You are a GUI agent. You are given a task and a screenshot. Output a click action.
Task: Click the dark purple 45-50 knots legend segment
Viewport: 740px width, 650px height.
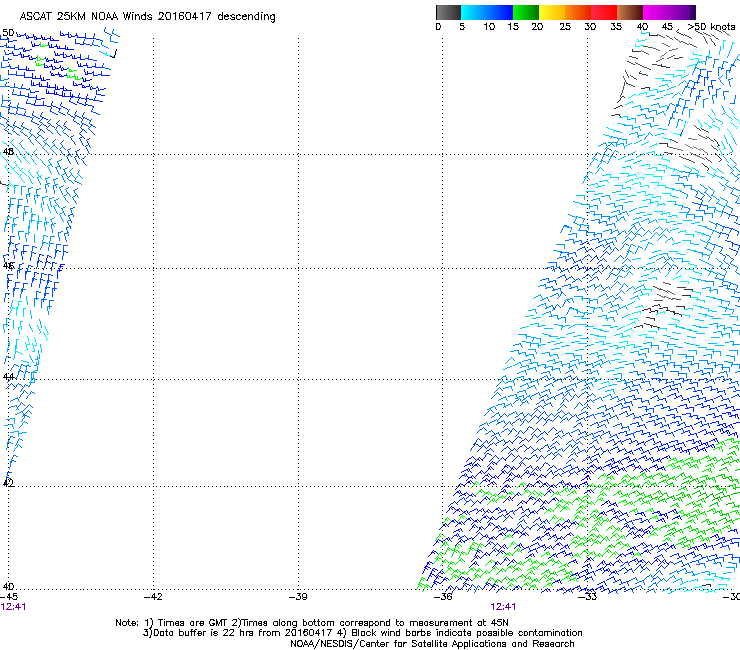[x=682, y=12]
